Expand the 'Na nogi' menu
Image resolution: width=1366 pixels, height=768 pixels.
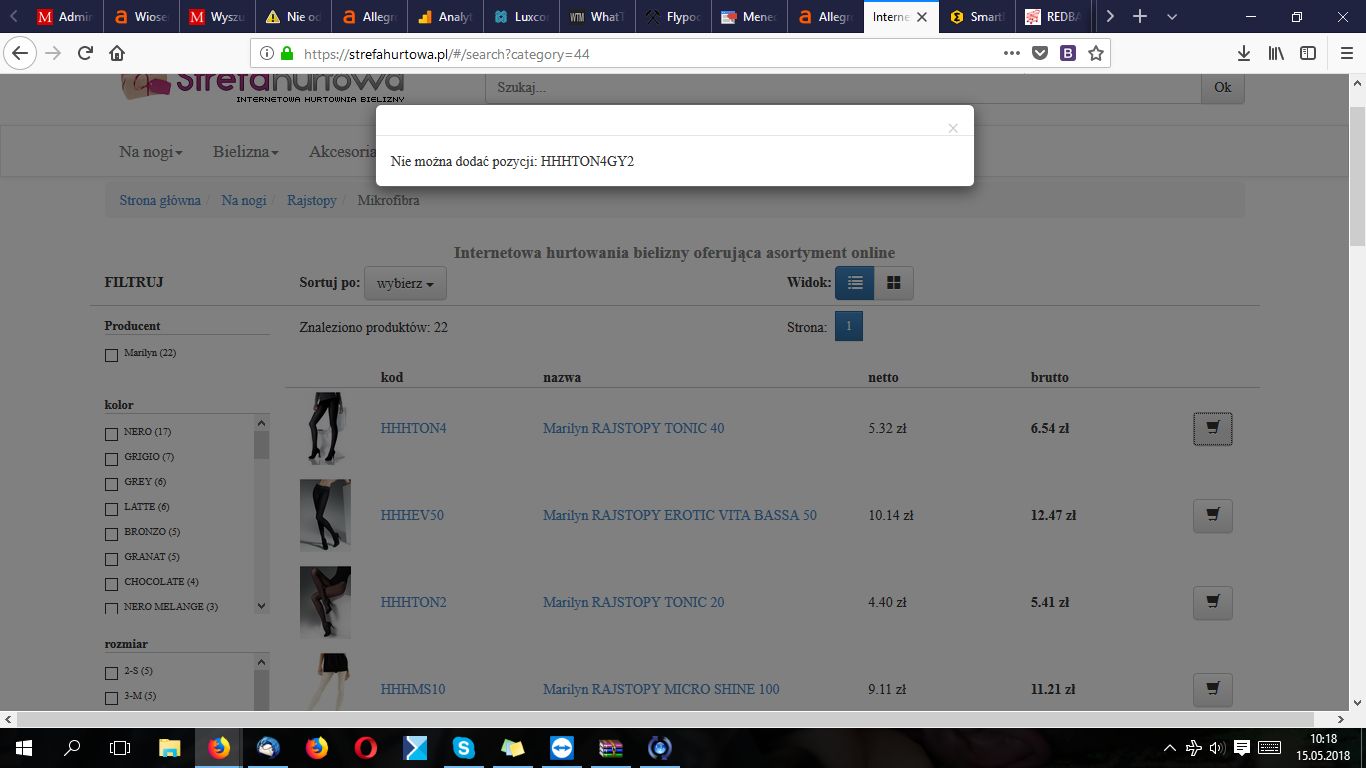tap(151, 152)
